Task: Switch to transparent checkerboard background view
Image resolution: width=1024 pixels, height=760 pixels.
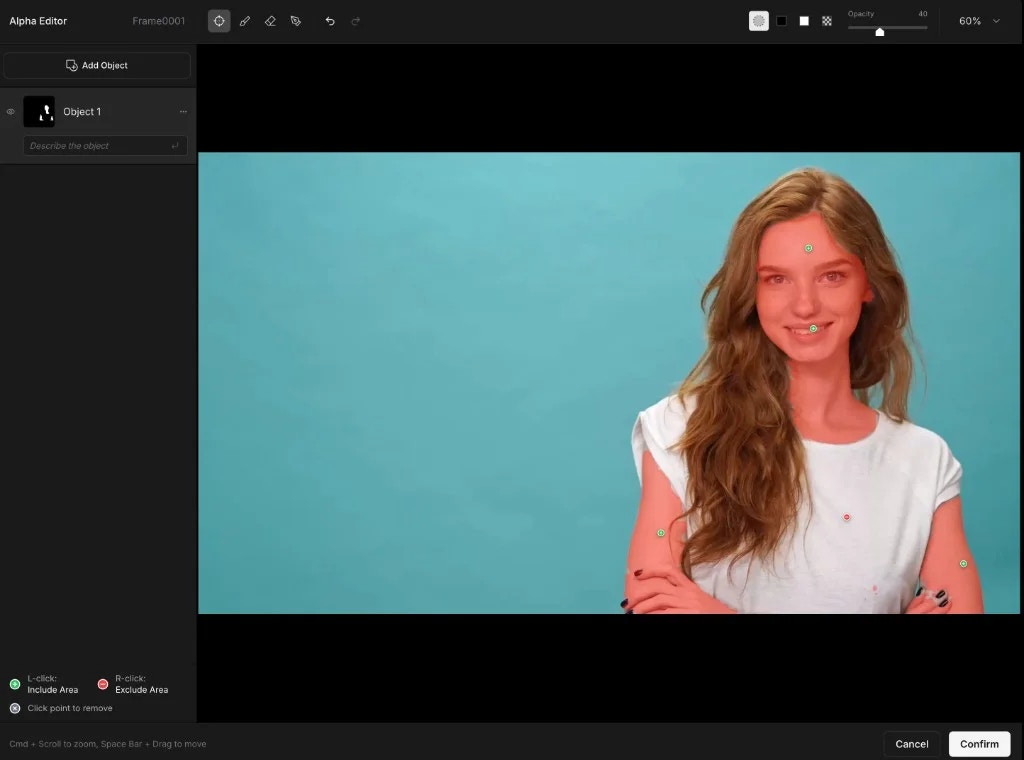Action: (827, 21)
